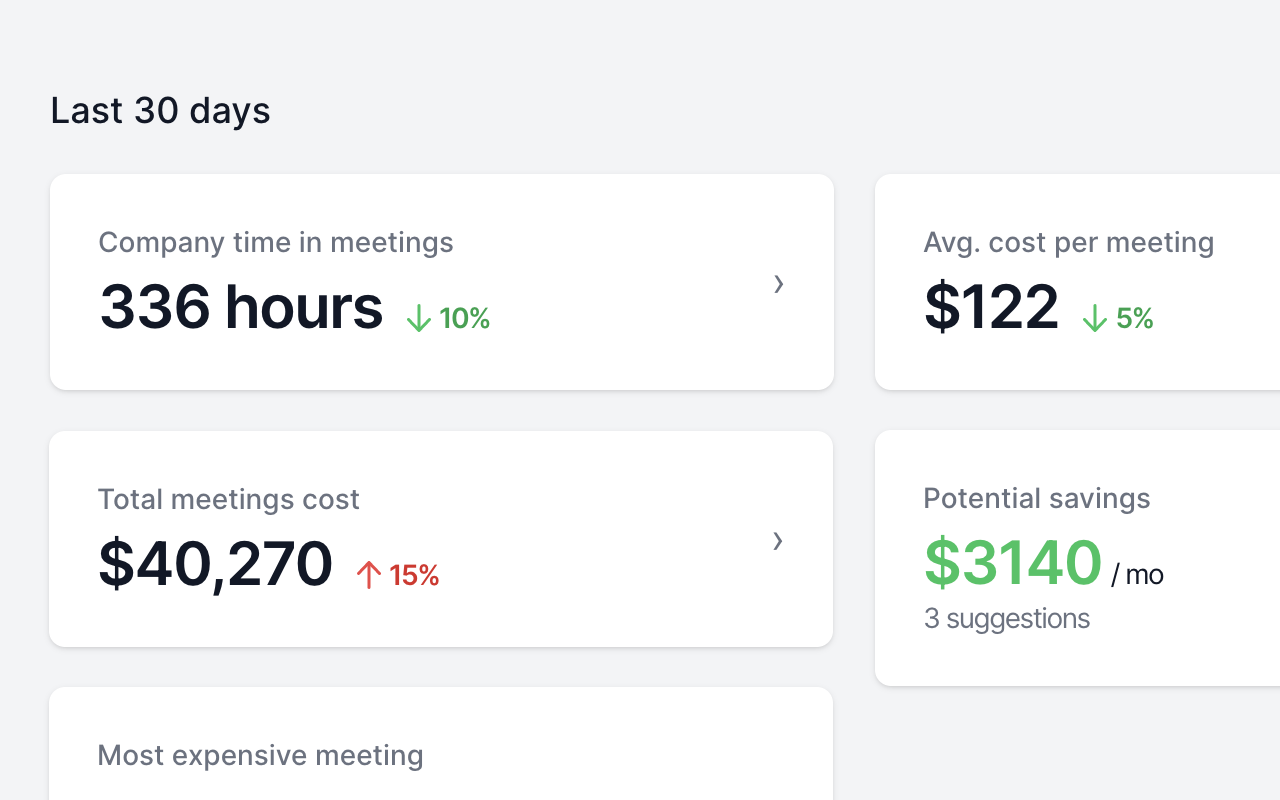
Task: Click the / mo suffix next to savings
Action: click(x=1140, y=574)
